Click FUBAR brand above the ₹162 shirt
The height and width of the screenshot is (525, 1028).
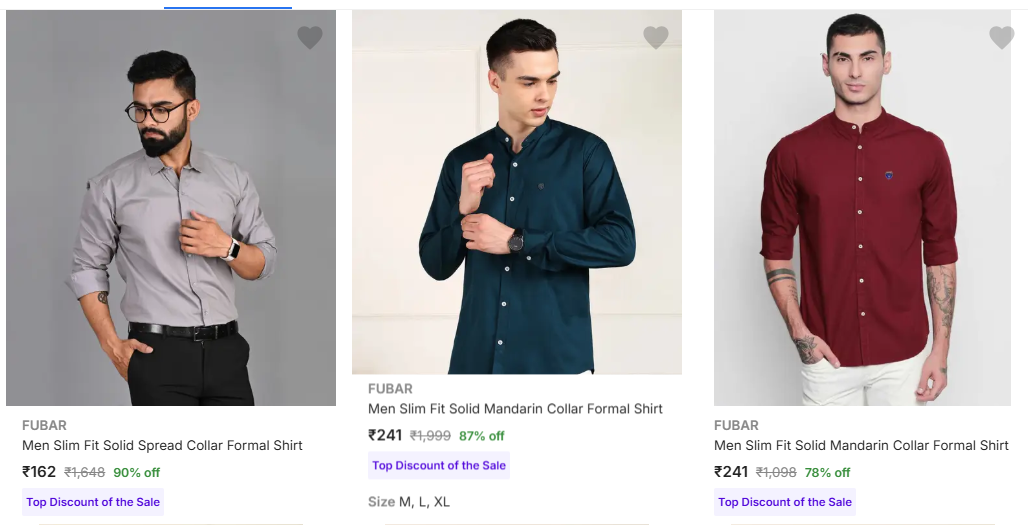point(44,425)
